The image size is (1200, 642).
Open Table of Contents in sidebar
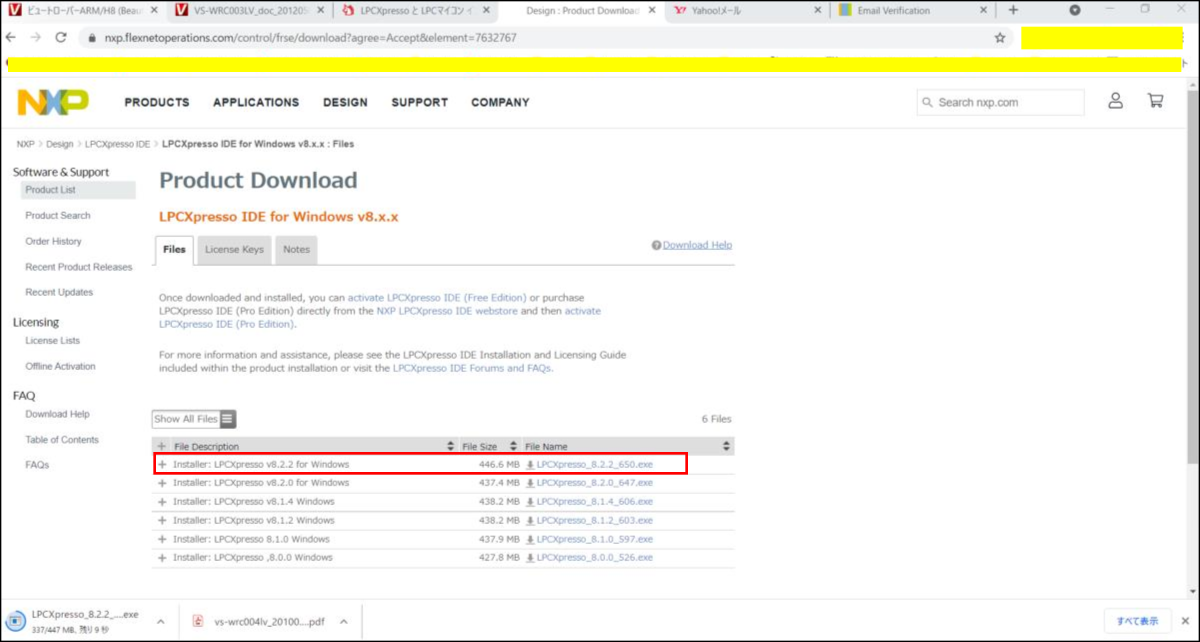tap(62, 440)
